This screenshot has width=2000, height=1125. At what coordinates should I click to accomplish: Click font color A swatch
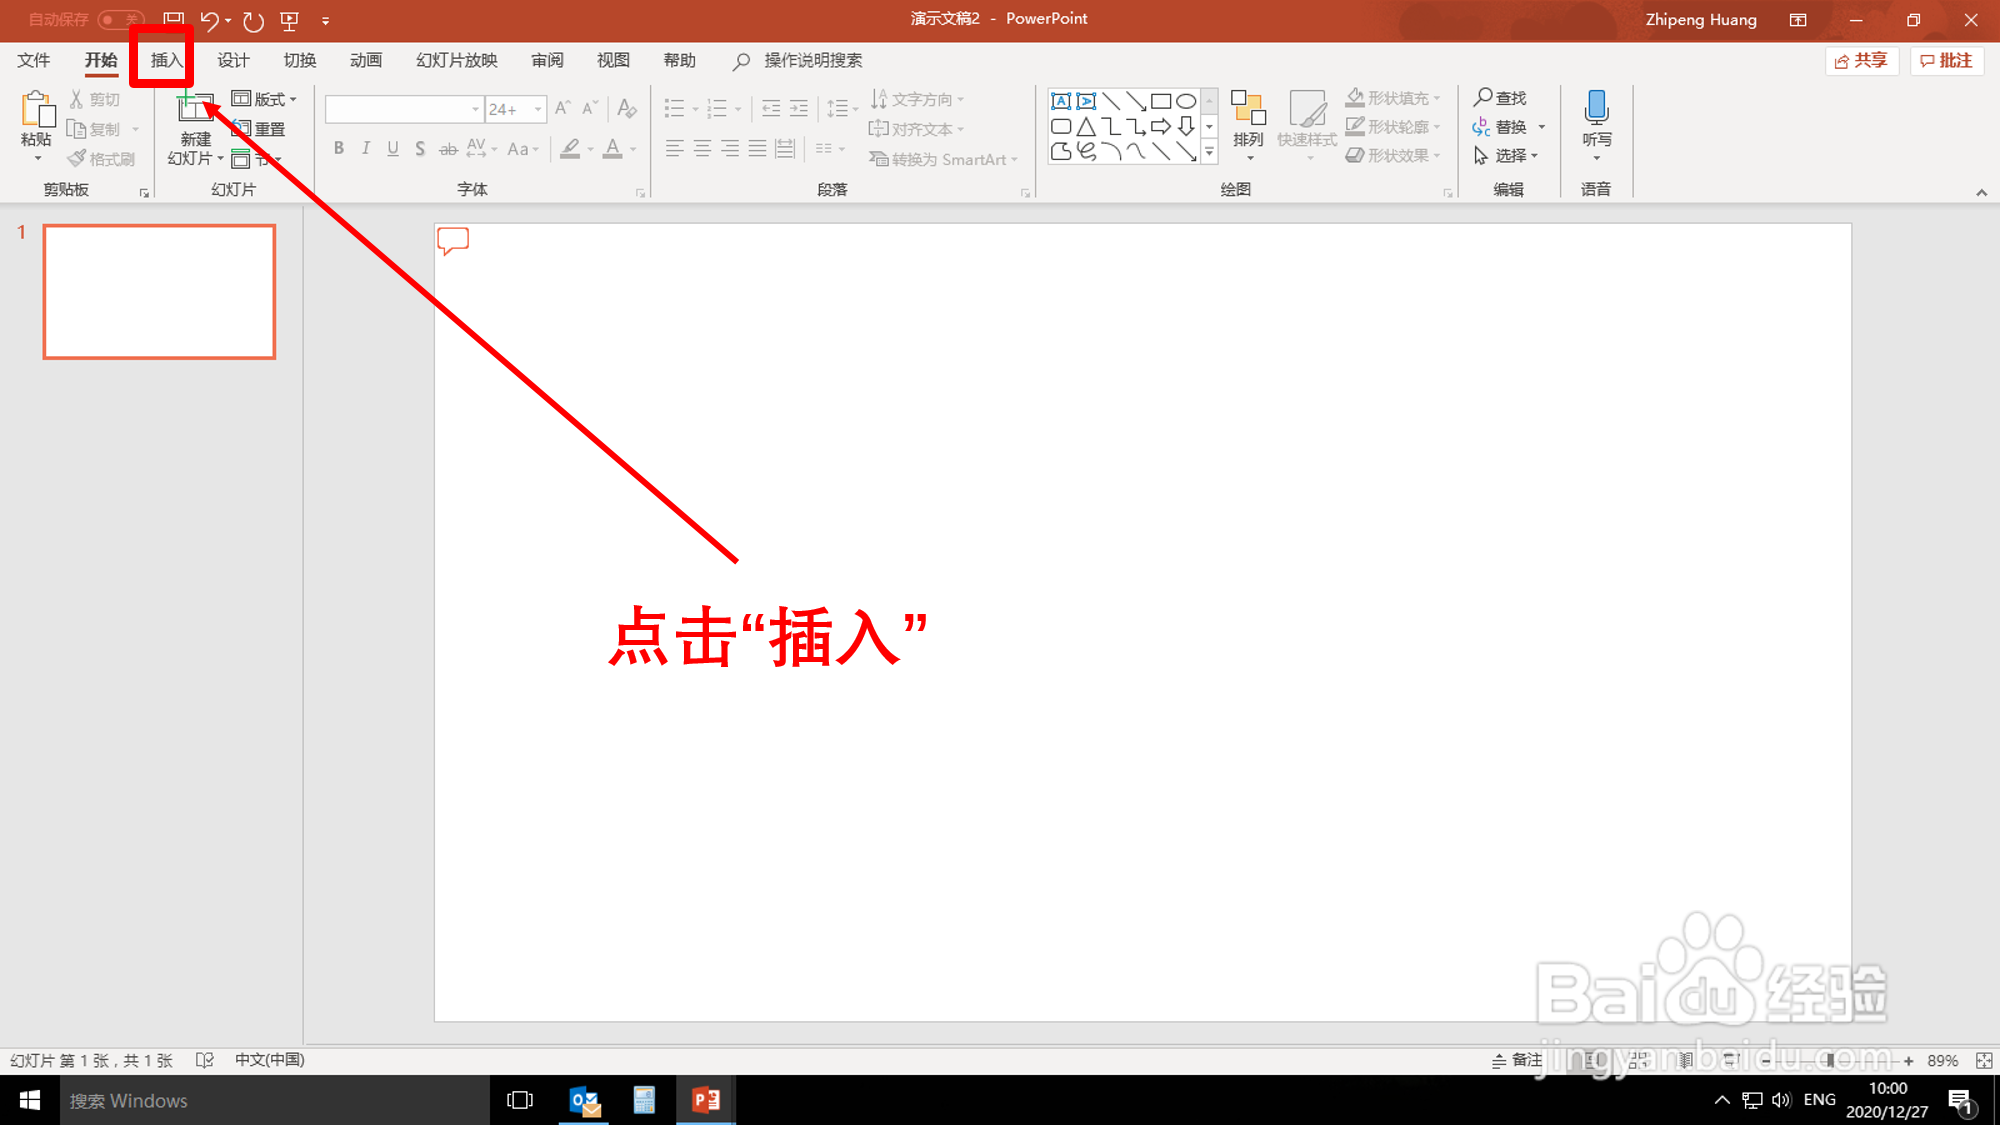pos(613,149)
